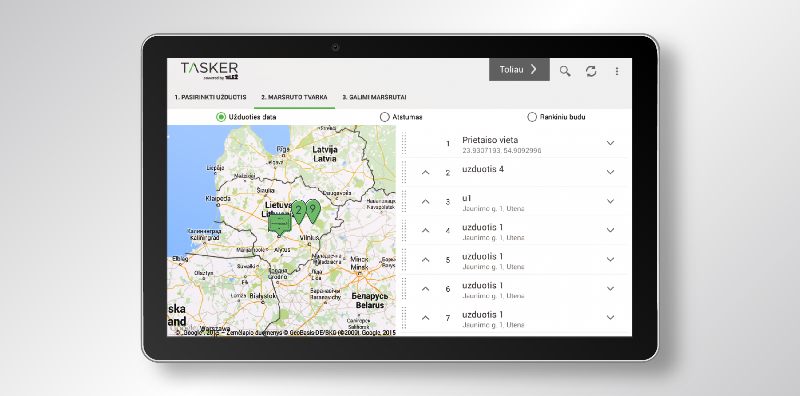
Task: Select the green square device marker on map
Action: pyautogui.click(x=280, y=224)
